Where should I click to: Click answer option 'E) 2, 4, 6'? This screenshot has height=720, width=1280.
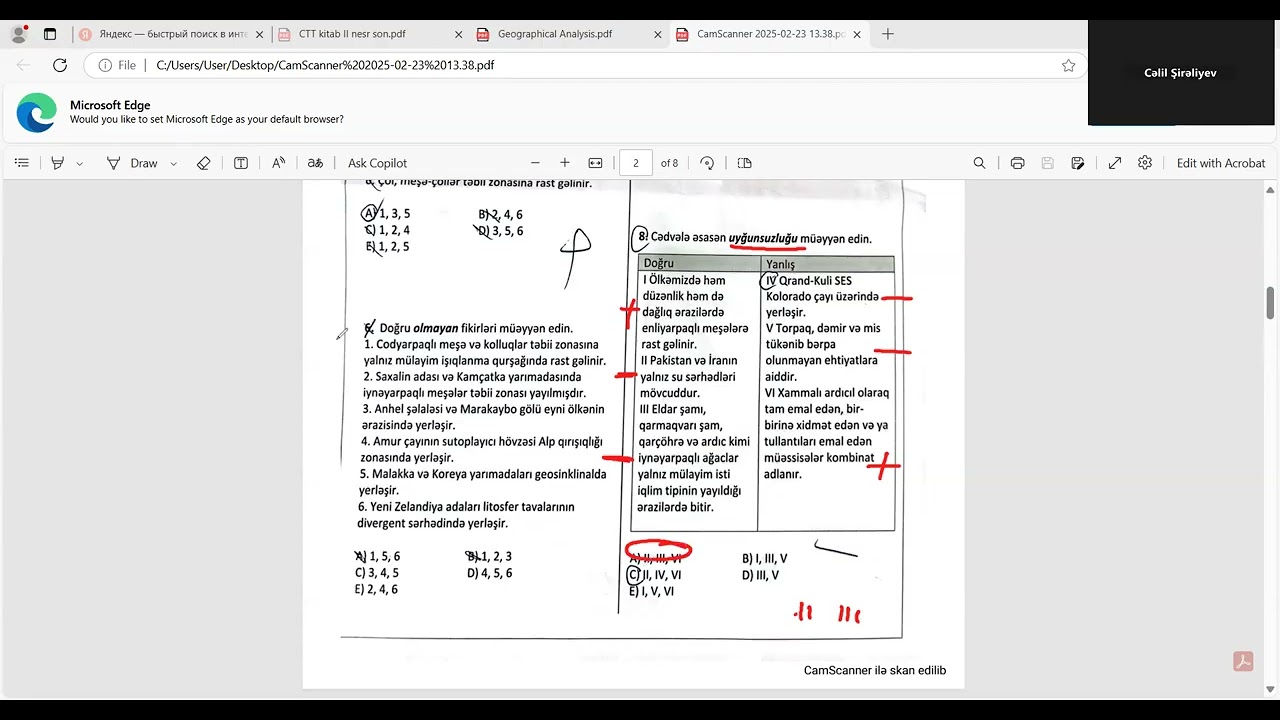[376, 589]
